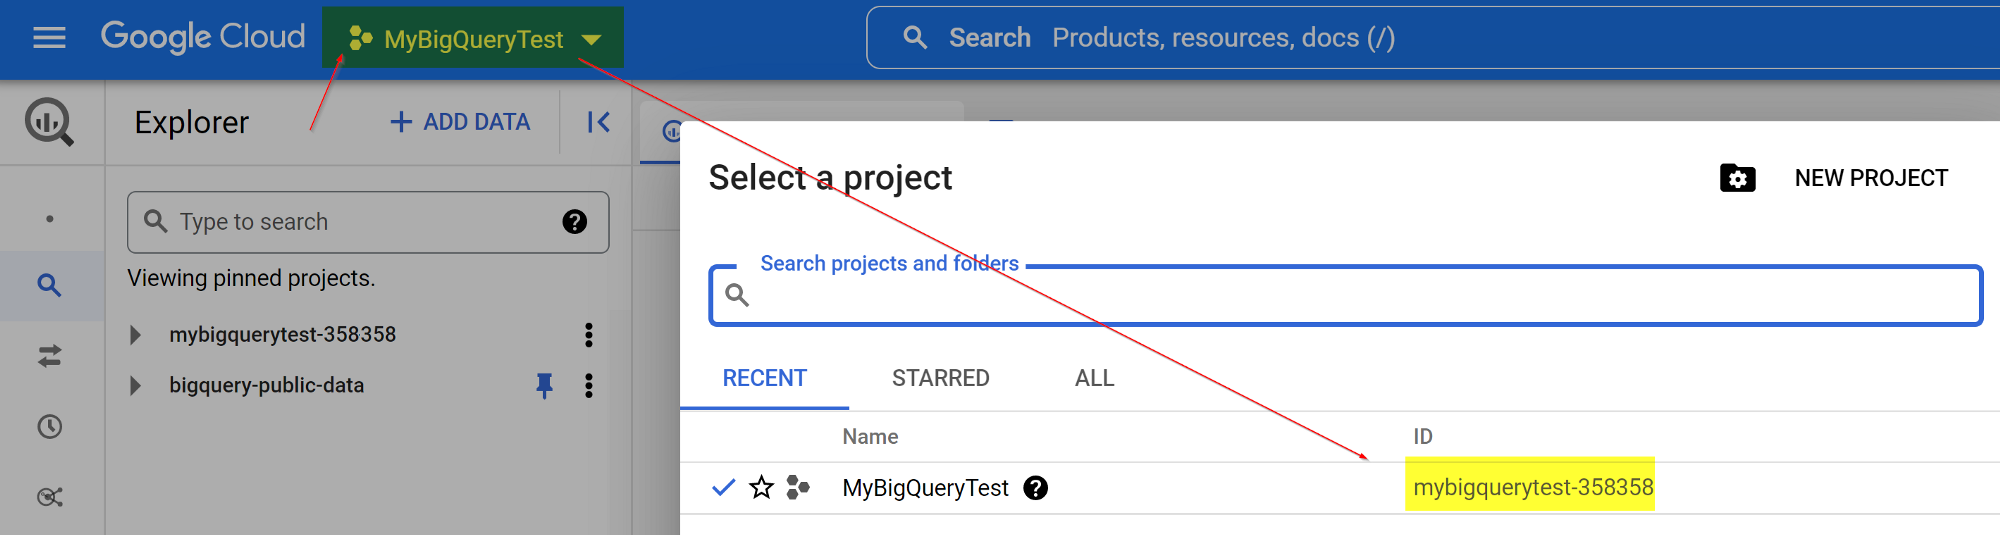The height and width of the screenshot is (535, 2000).
Task: Open the data transfers sidebar icon
Action: pyautogui.click(x=49, y=356)
